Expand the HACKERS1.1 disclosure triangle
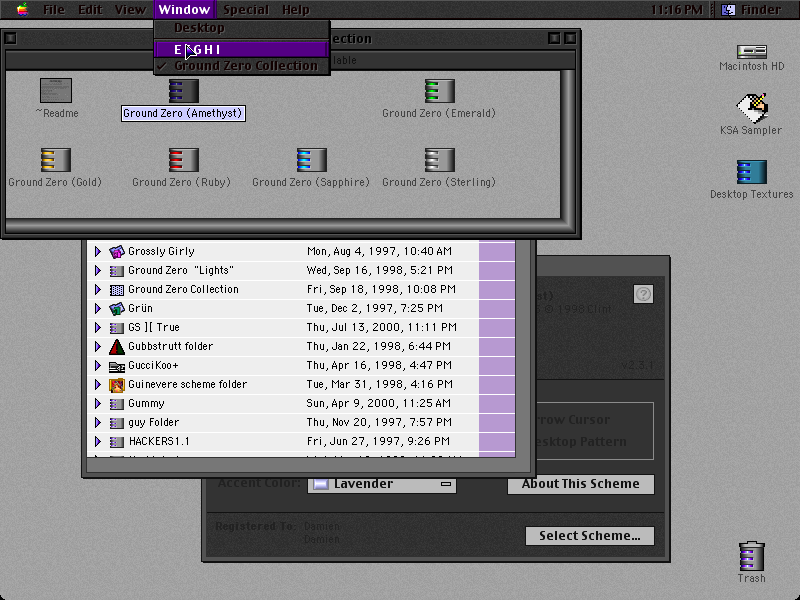The image size is (800, 600). pyautogui.click(x=97, y=441)
